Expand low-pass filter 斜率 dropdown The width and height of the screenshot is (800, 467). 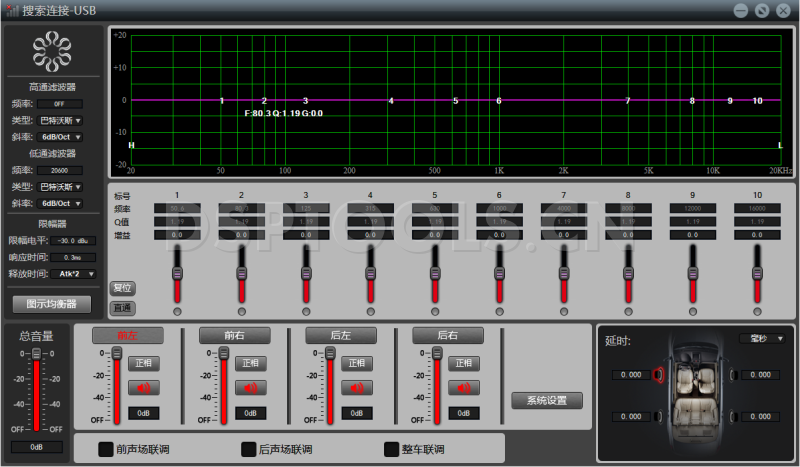click(60, 203)
